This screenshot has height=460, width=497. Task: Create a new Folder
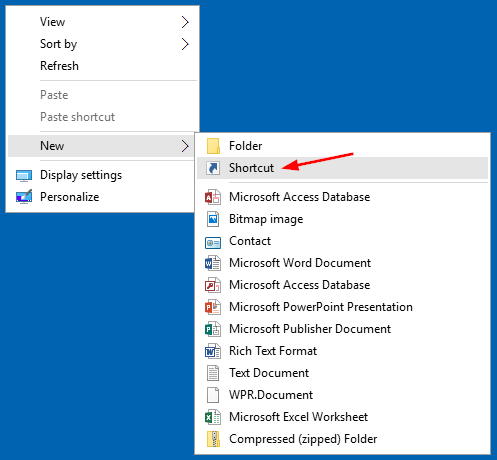pyautogui.click(x=343, y=146)
